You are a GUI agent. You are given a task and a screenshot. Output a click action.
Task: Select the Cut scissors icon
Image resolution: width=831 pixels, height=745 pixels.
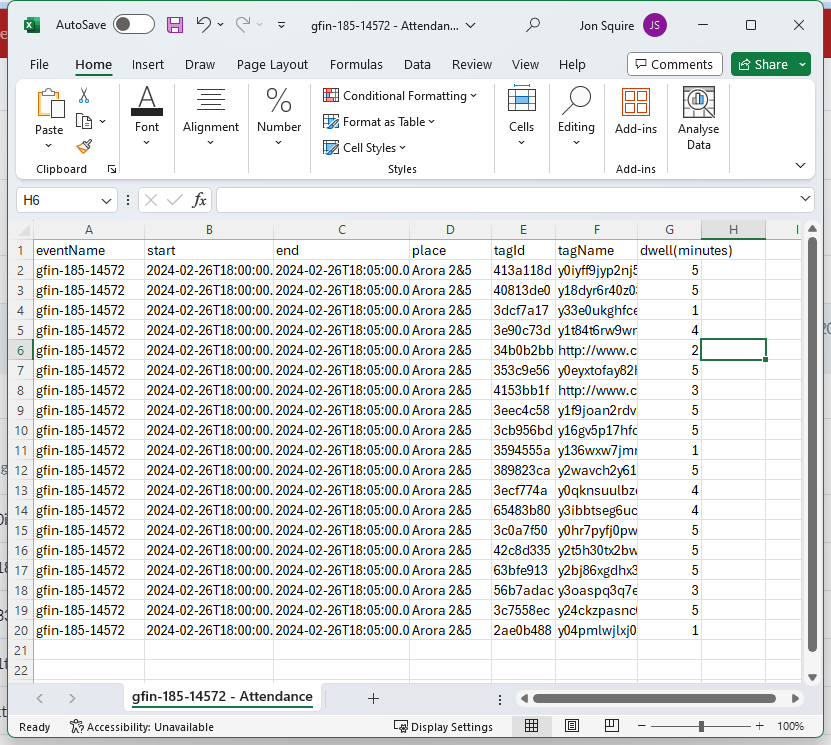pyautogui.click(x=84, y=96)
